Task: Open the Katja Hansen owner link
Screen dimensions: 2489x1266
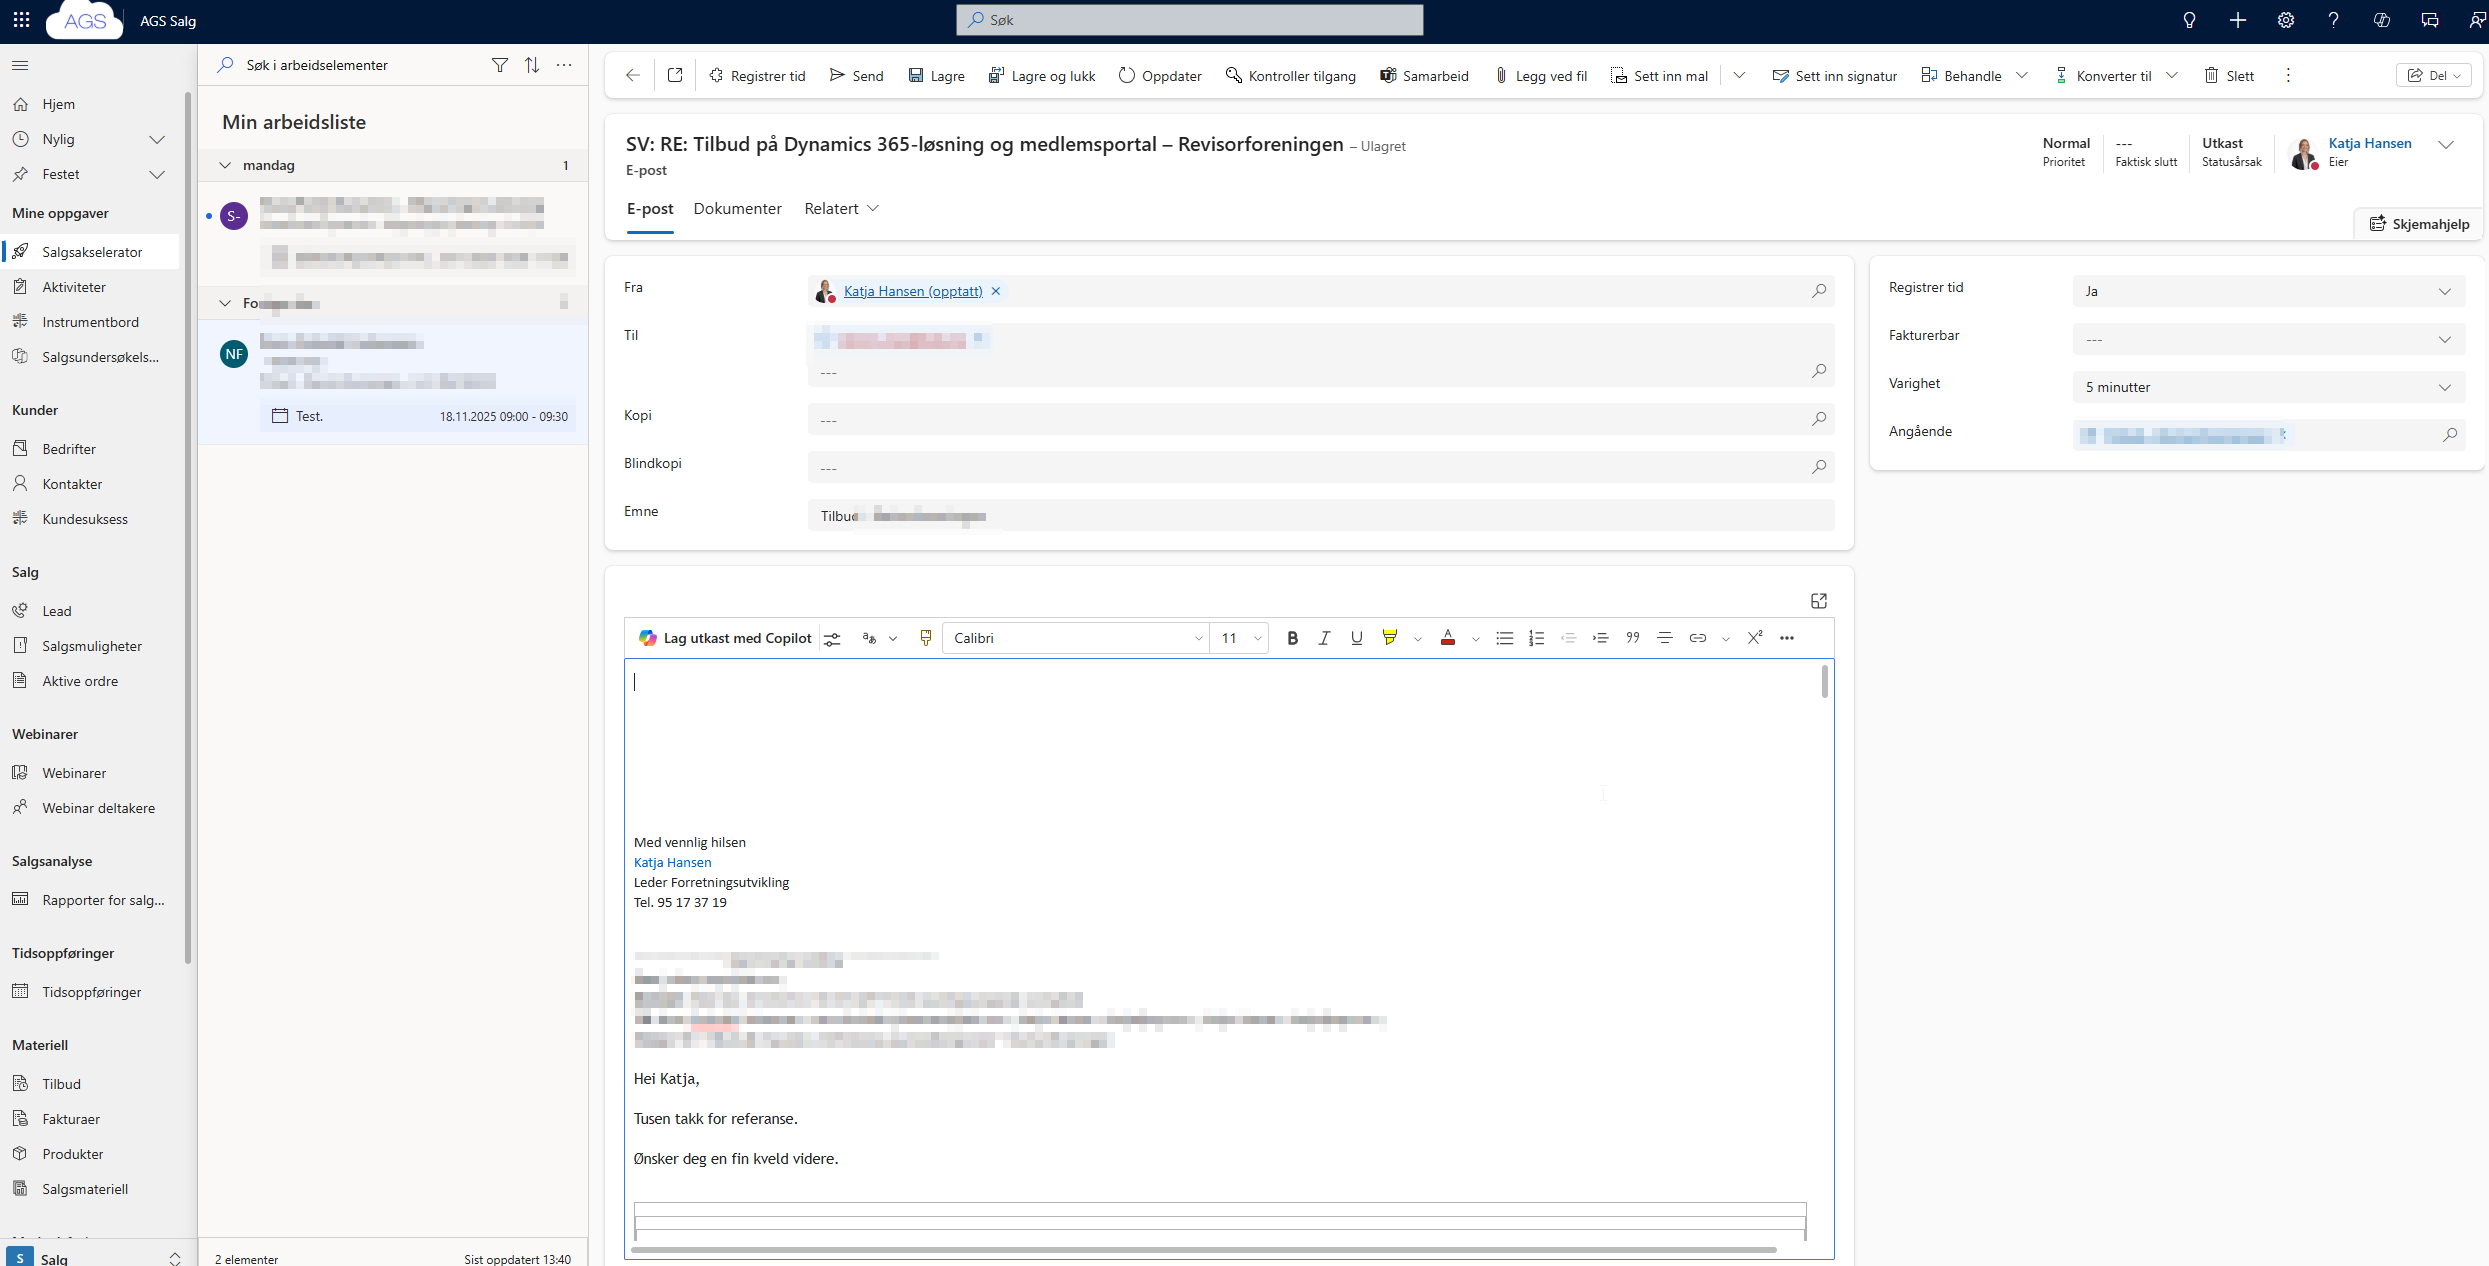Action: [2369, 143]
